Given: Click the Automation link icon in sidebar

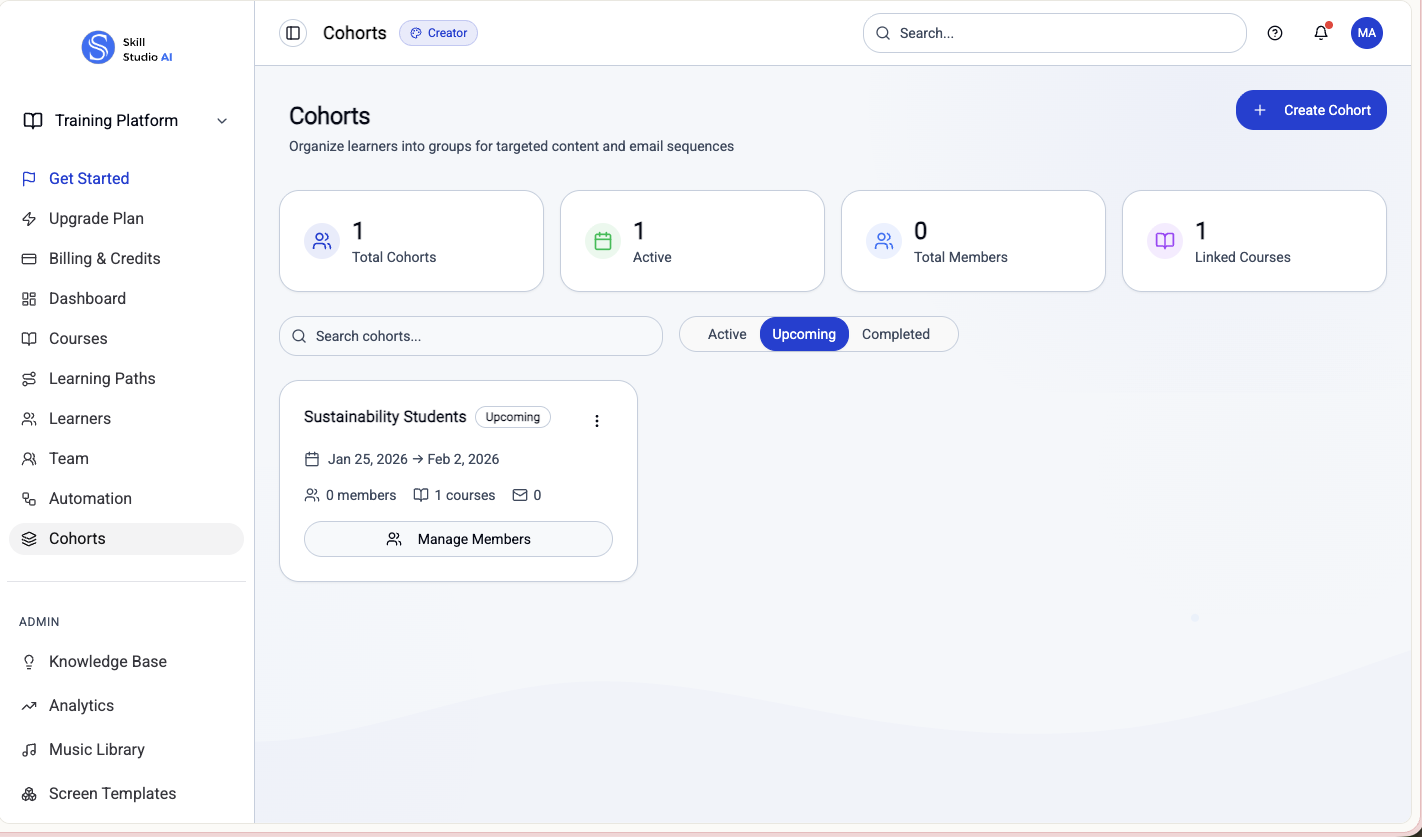Looking at the screenshot, I should 30,498.
